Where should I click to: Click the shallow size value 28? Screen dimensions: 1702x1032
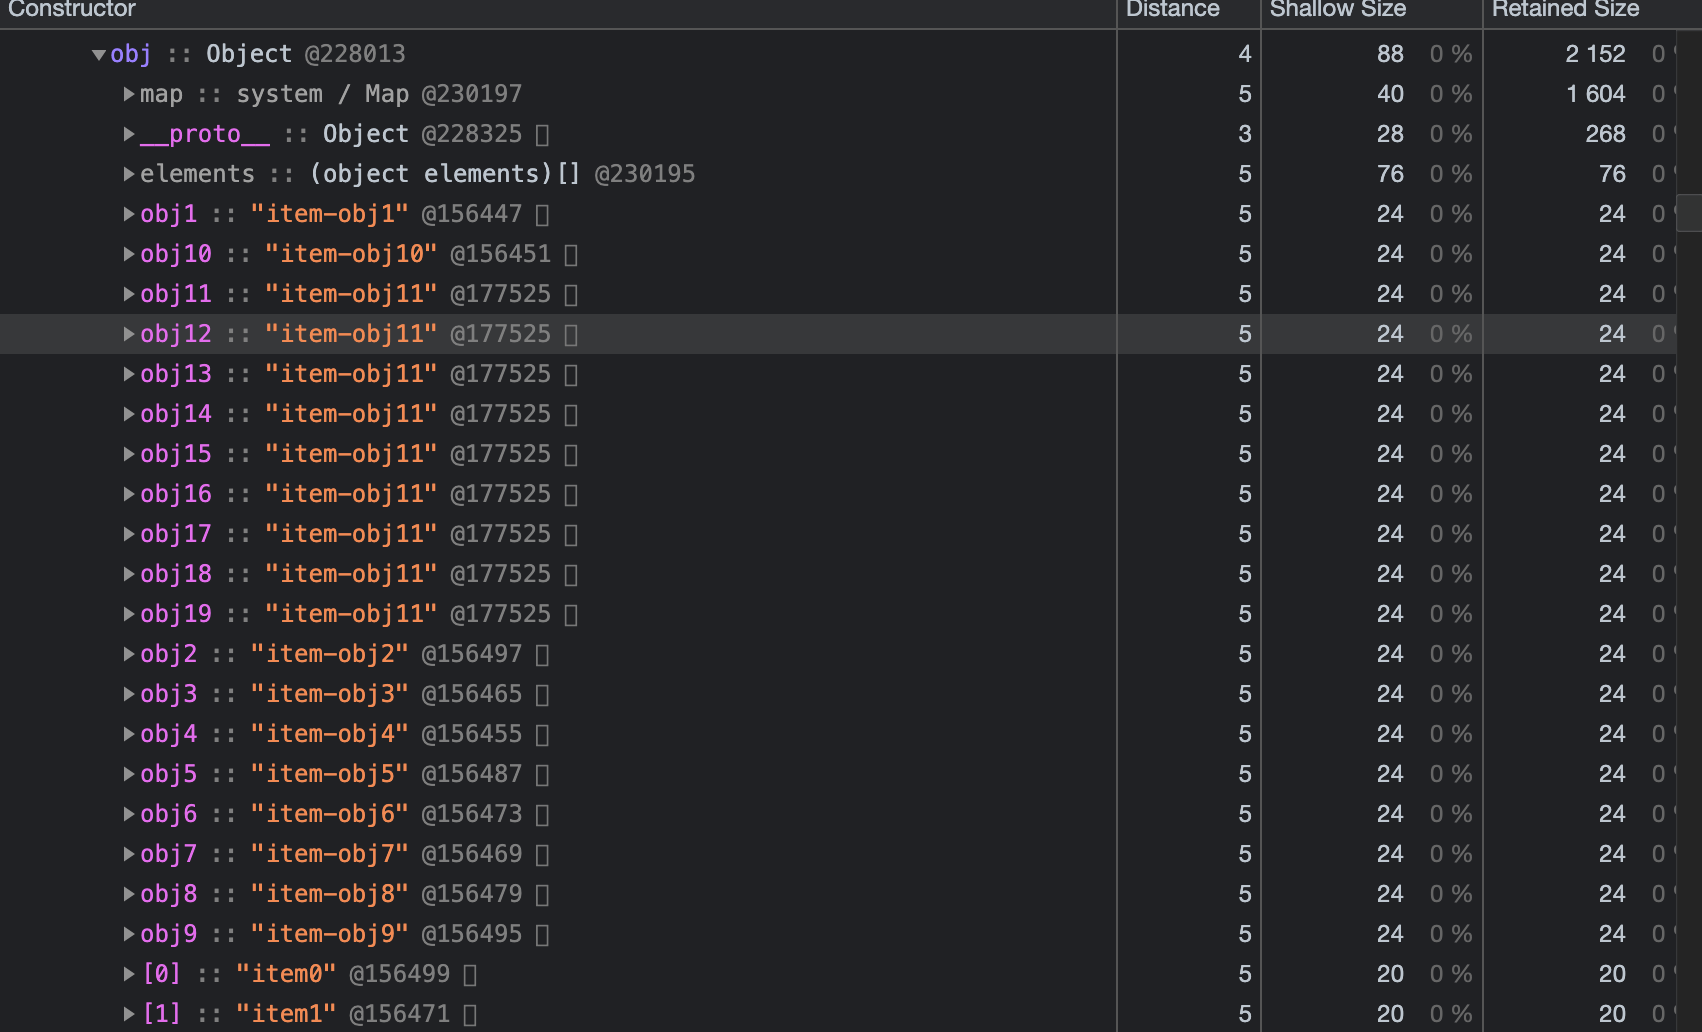1390,134
